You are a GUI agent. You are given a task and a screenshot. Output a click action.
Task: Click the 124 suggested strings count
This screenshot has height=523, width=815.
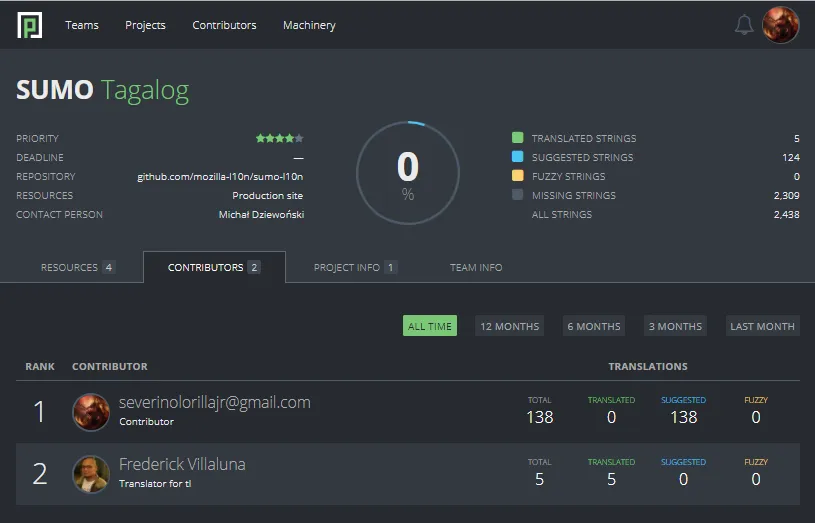(791, 157)
